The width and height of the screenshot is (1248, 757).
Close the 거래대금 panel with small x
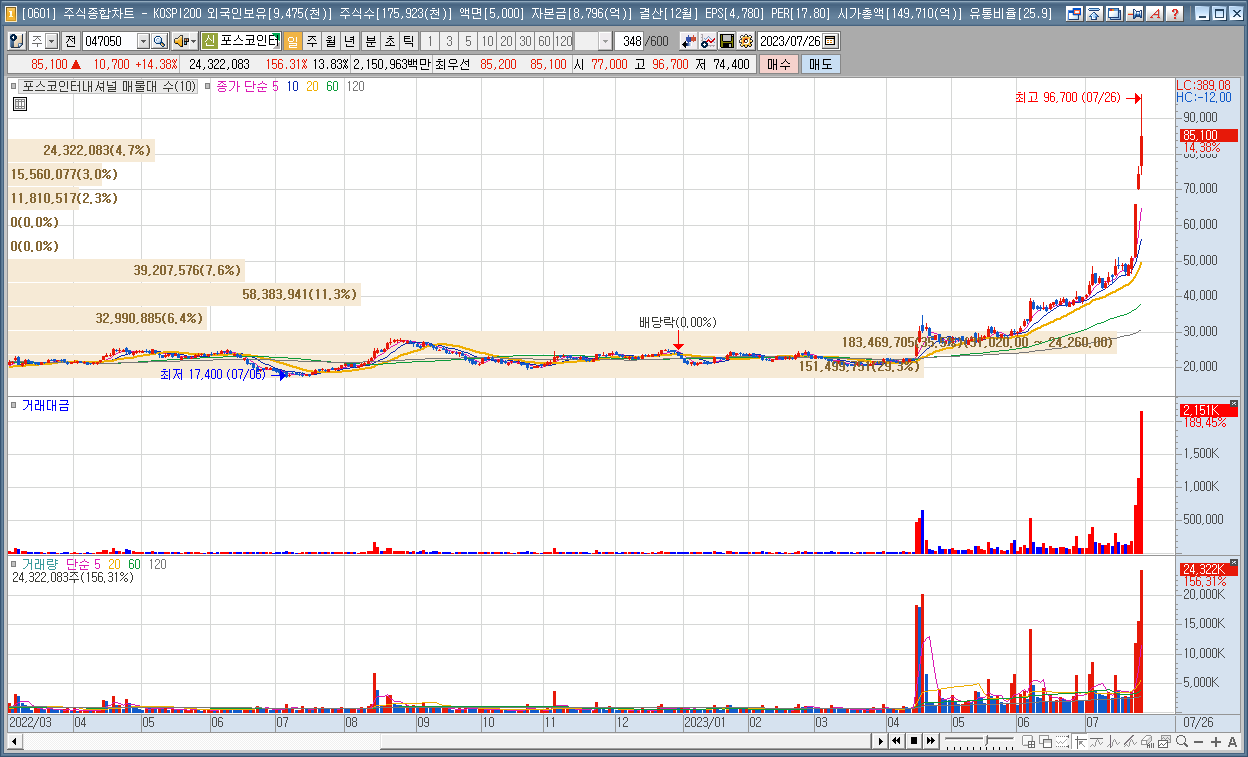tap(1234, 404)
